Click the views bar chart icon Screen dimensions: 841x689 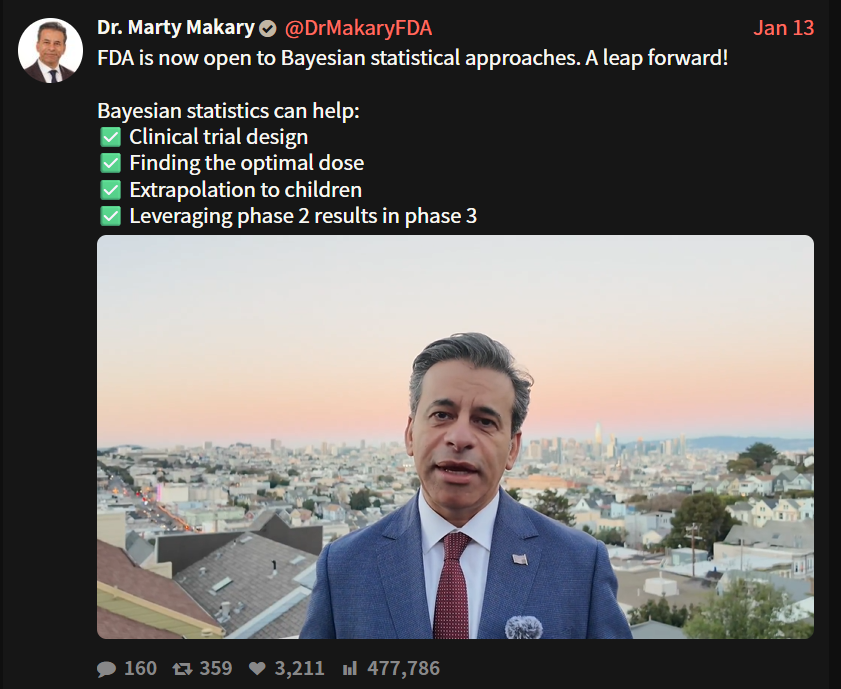click(350, 668)
